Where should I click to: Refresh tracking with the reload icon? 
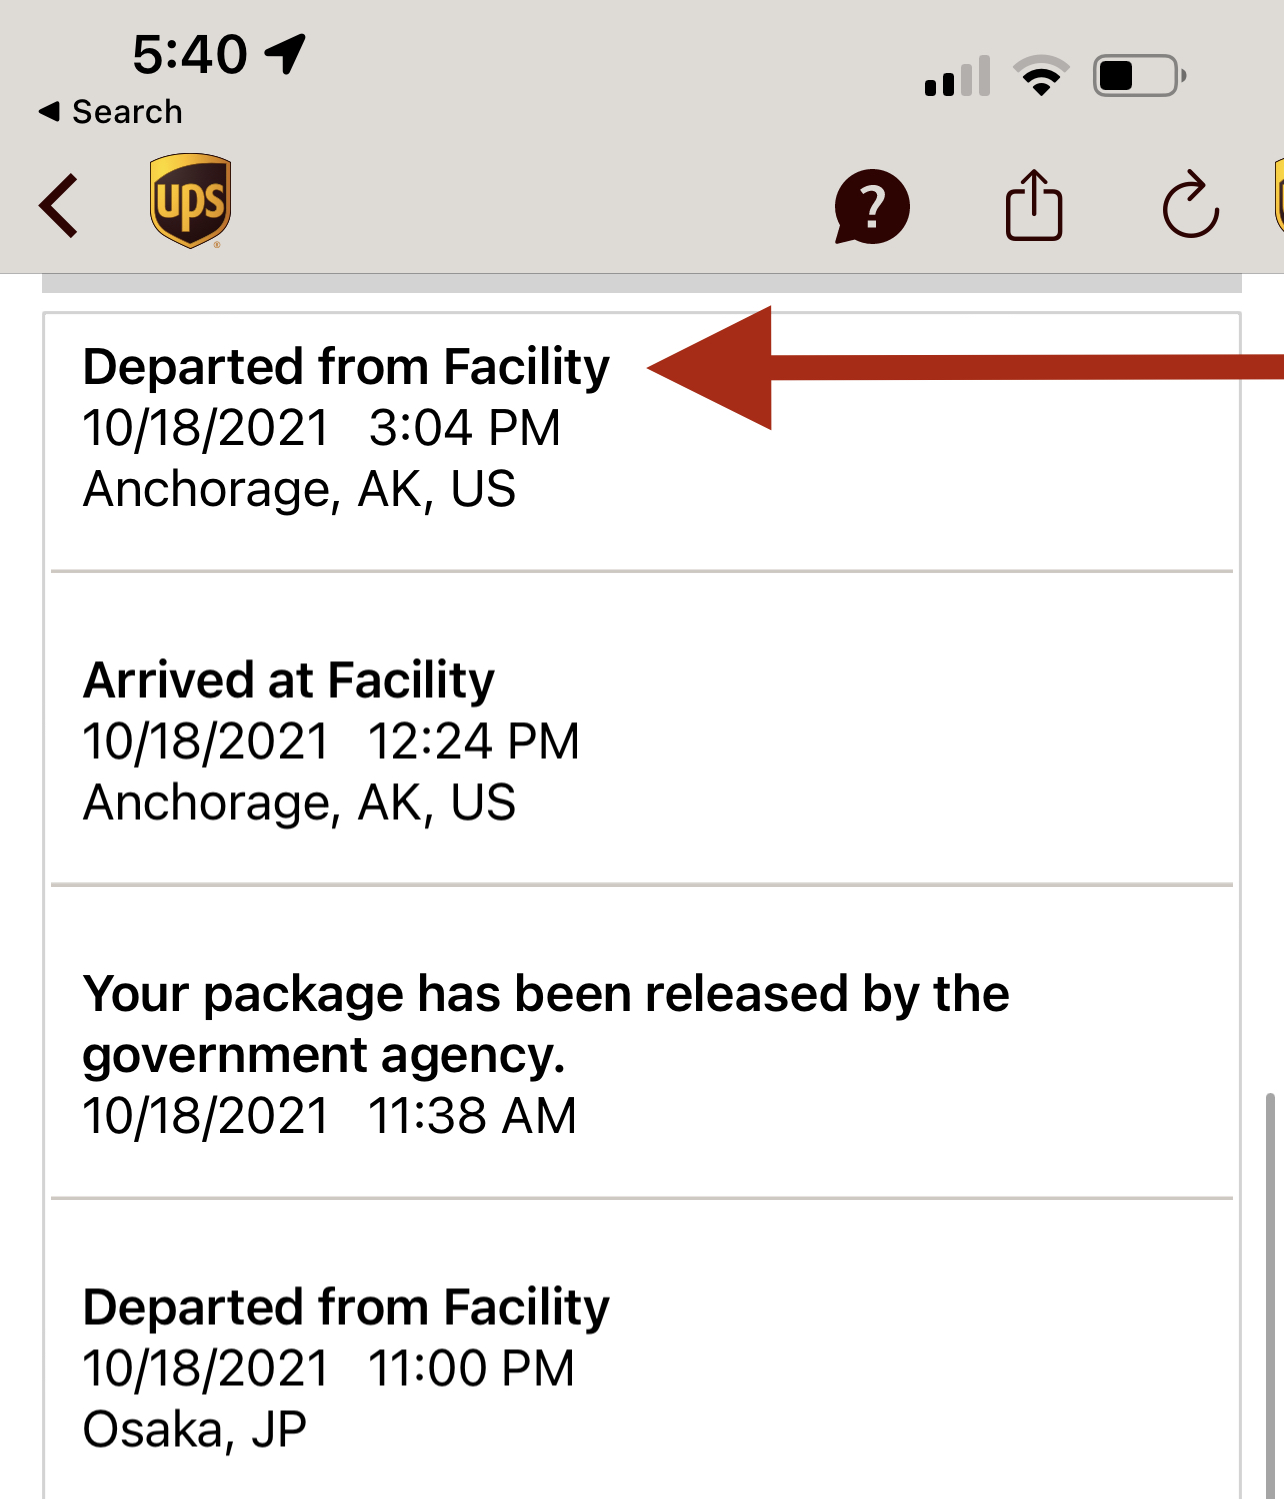[1190, 205]
